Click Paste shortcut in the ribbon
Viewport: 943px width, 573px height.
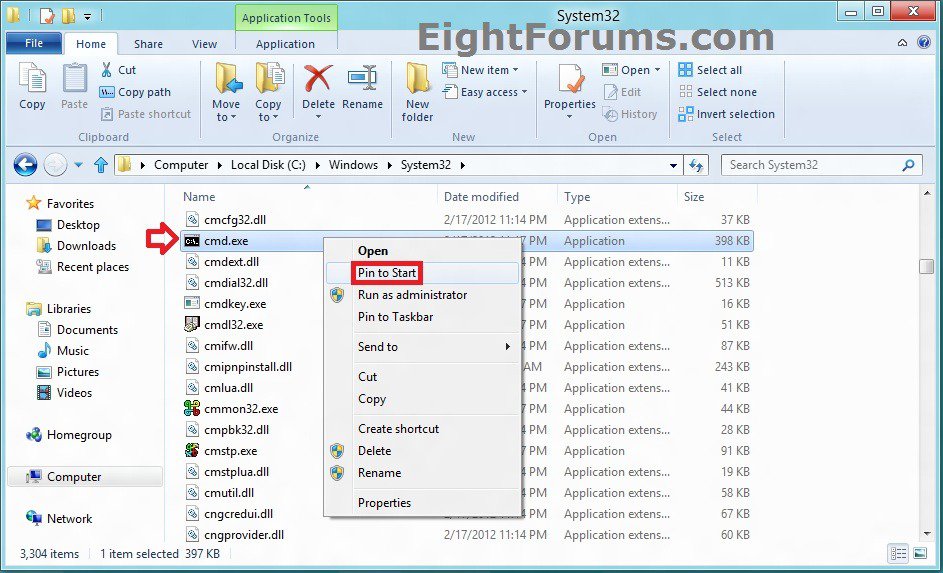pyautogui.click(x=146, y=114)
